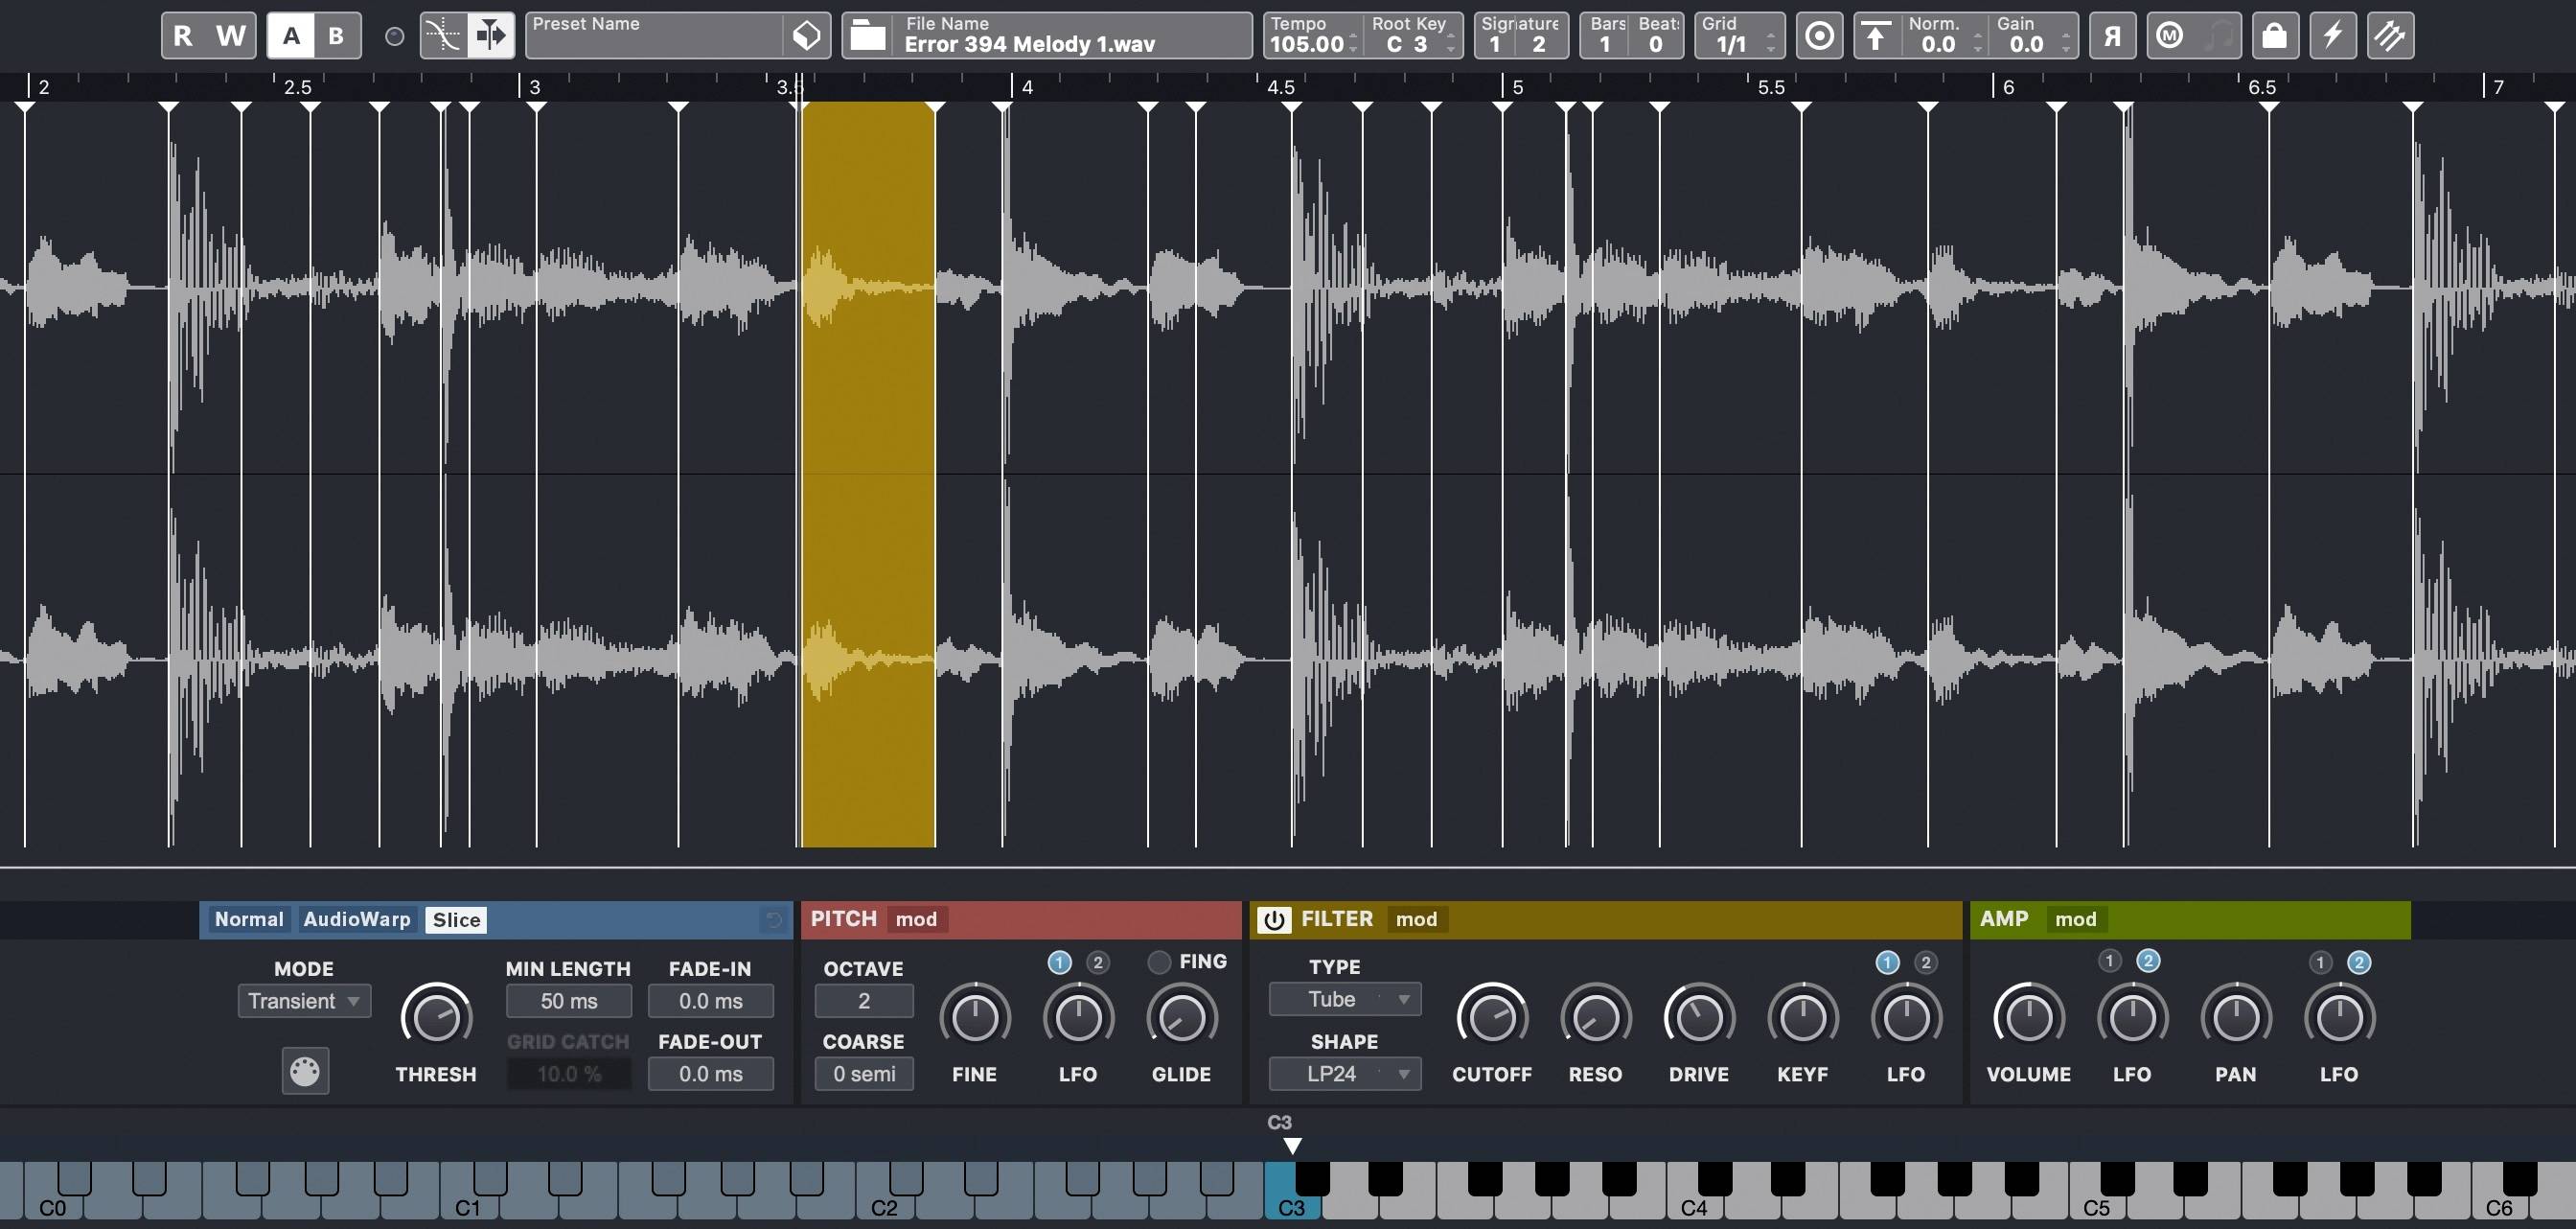Reverse the sample with the mirrored R icon
This screenshot has width=2576, height=1229.
pos(2112,35)
